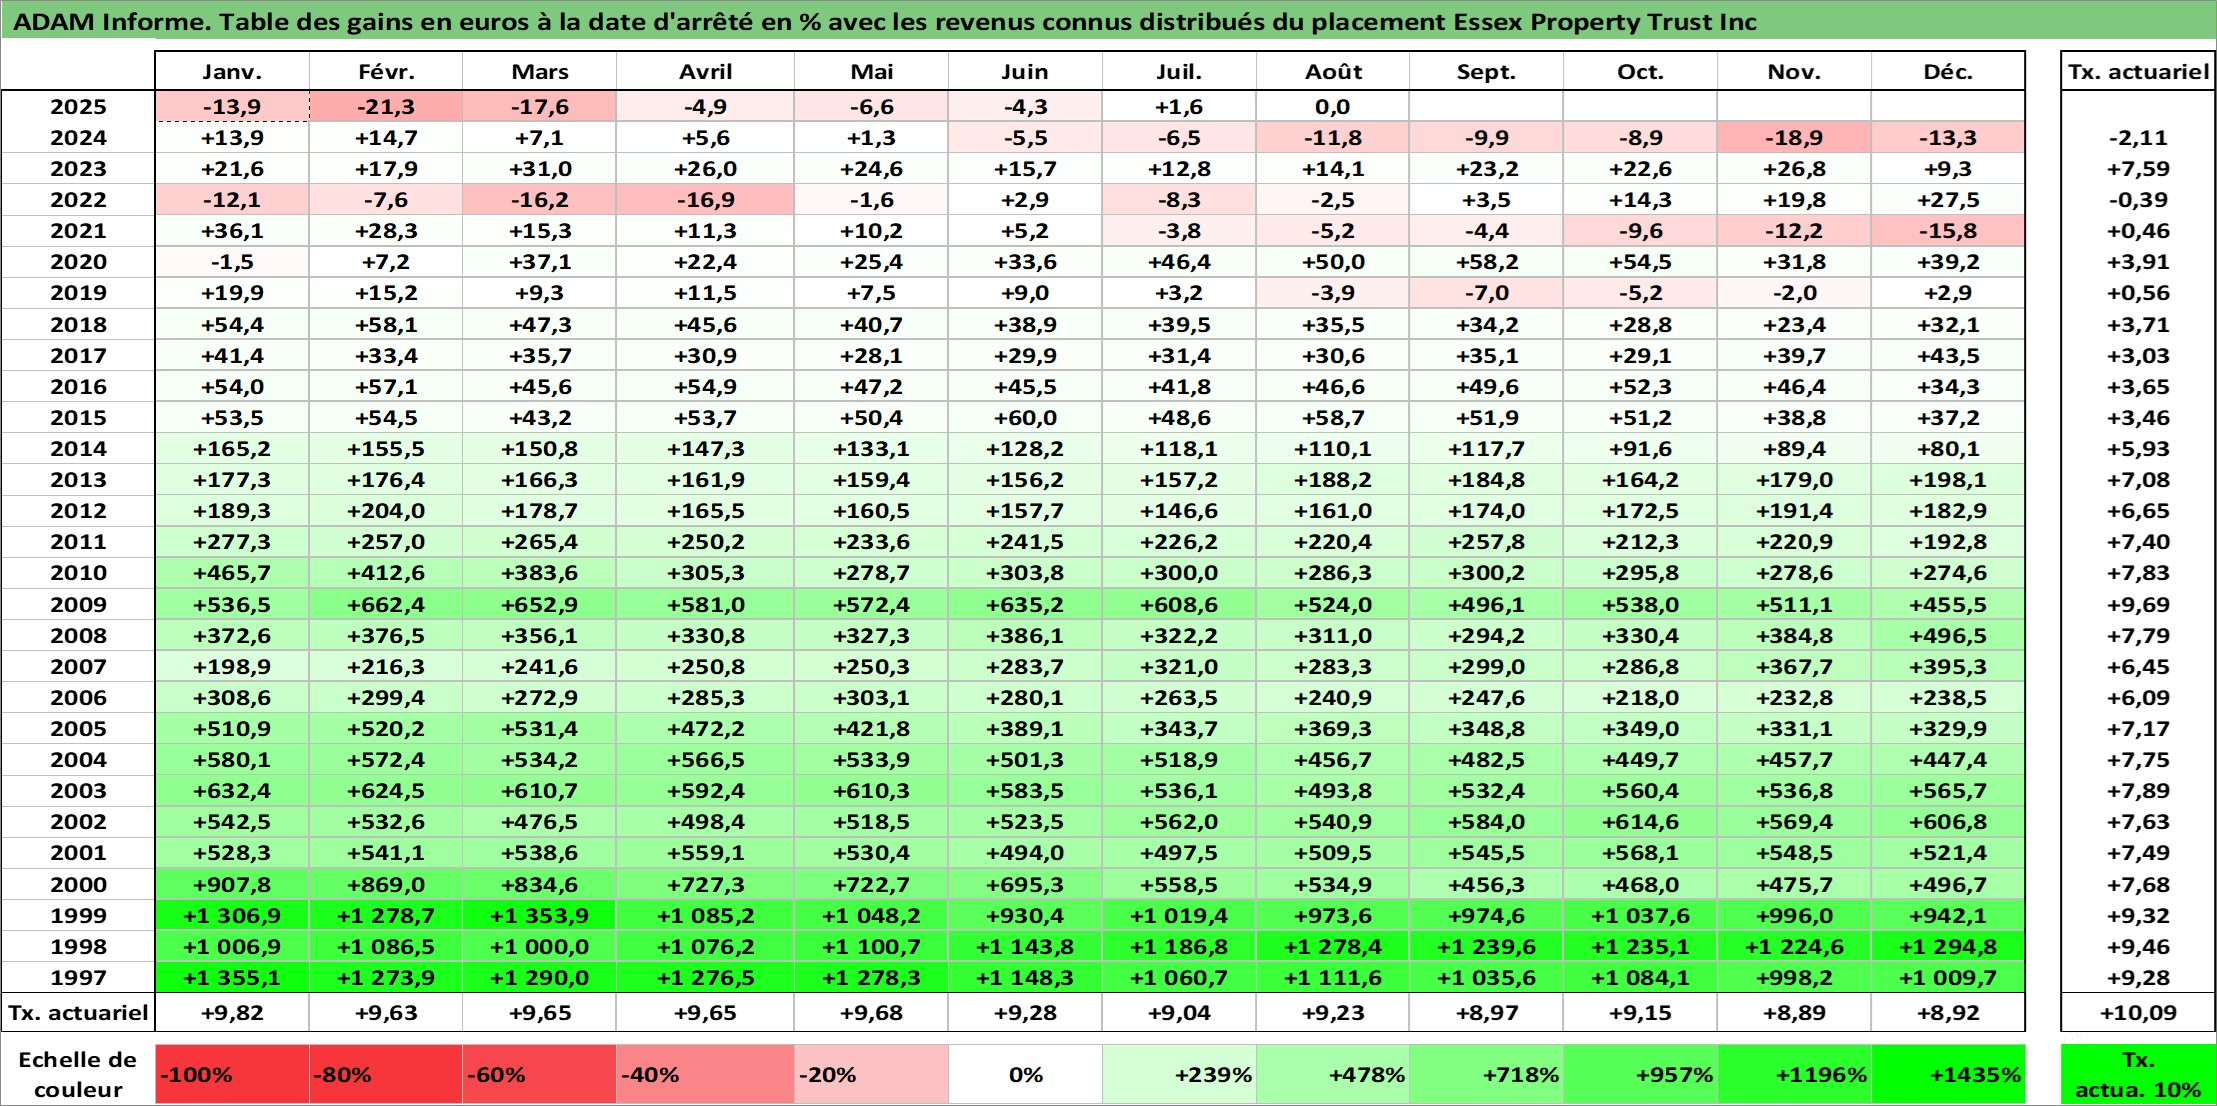This screenshot has height=1106, width=2217.
Task: Click the Mars column header
Action: (x=540, y=71)
